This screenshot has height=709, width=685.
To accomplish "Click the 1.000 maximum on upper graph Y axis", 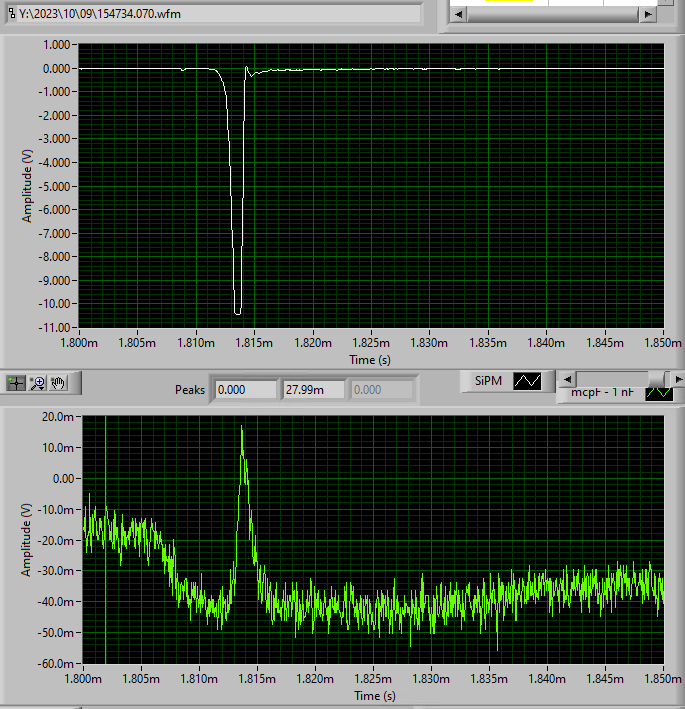I will pyautogui.click(x=56, y=45).
